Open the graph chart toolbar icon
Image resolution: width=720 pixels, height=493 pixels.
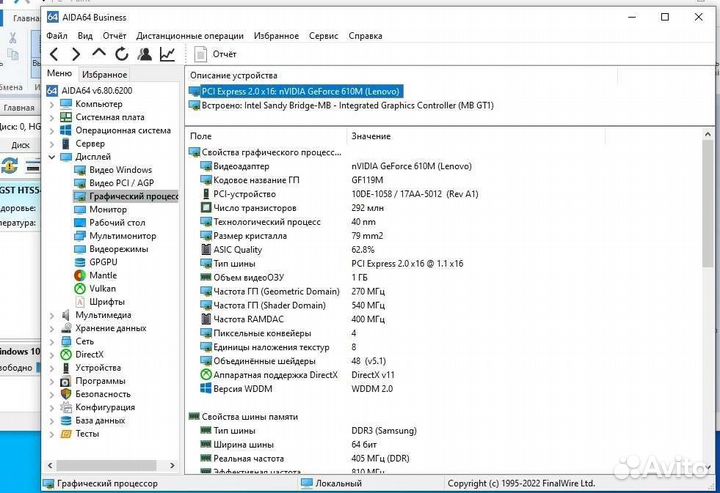click(x=167, y=54)
